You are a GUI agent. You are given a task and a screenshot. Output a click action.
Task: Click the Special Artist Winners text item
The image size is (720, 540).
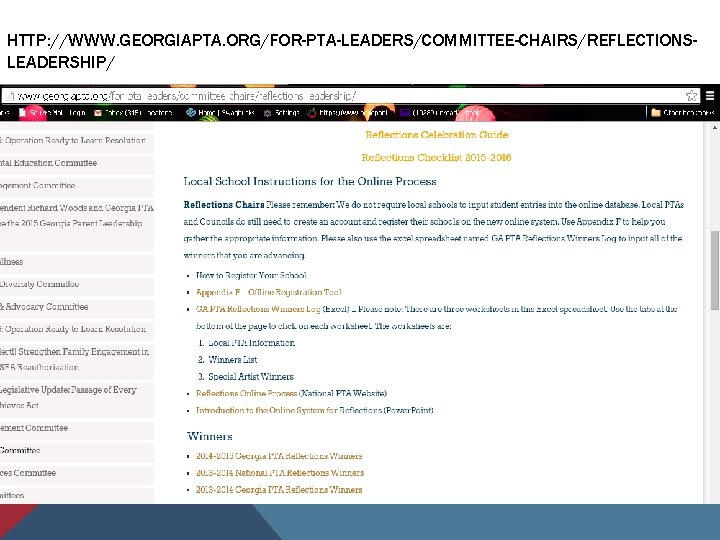251,377
